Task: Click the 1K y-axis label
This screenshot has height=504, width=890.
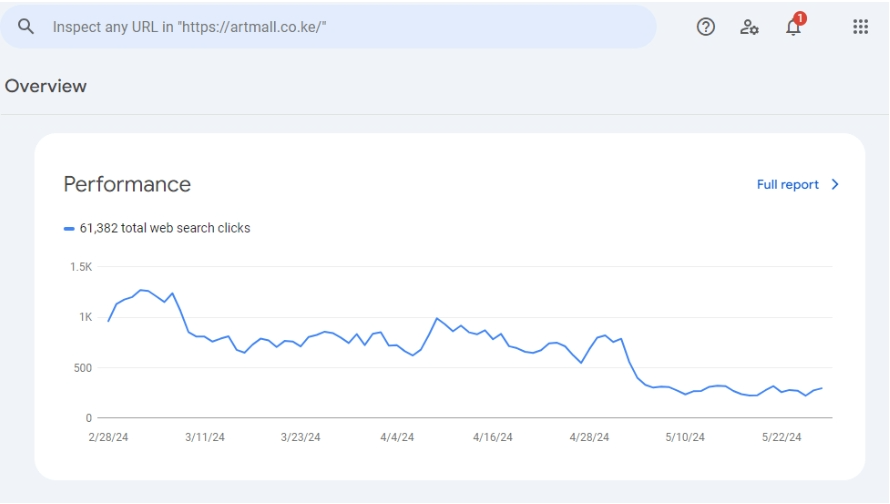Action: [86, 317]
